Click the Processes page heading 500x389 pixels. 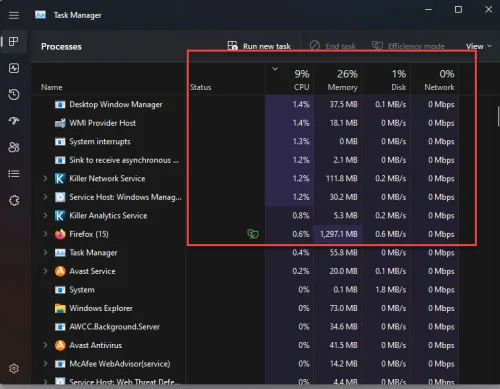pyautogui.click(x=61, y=47)
